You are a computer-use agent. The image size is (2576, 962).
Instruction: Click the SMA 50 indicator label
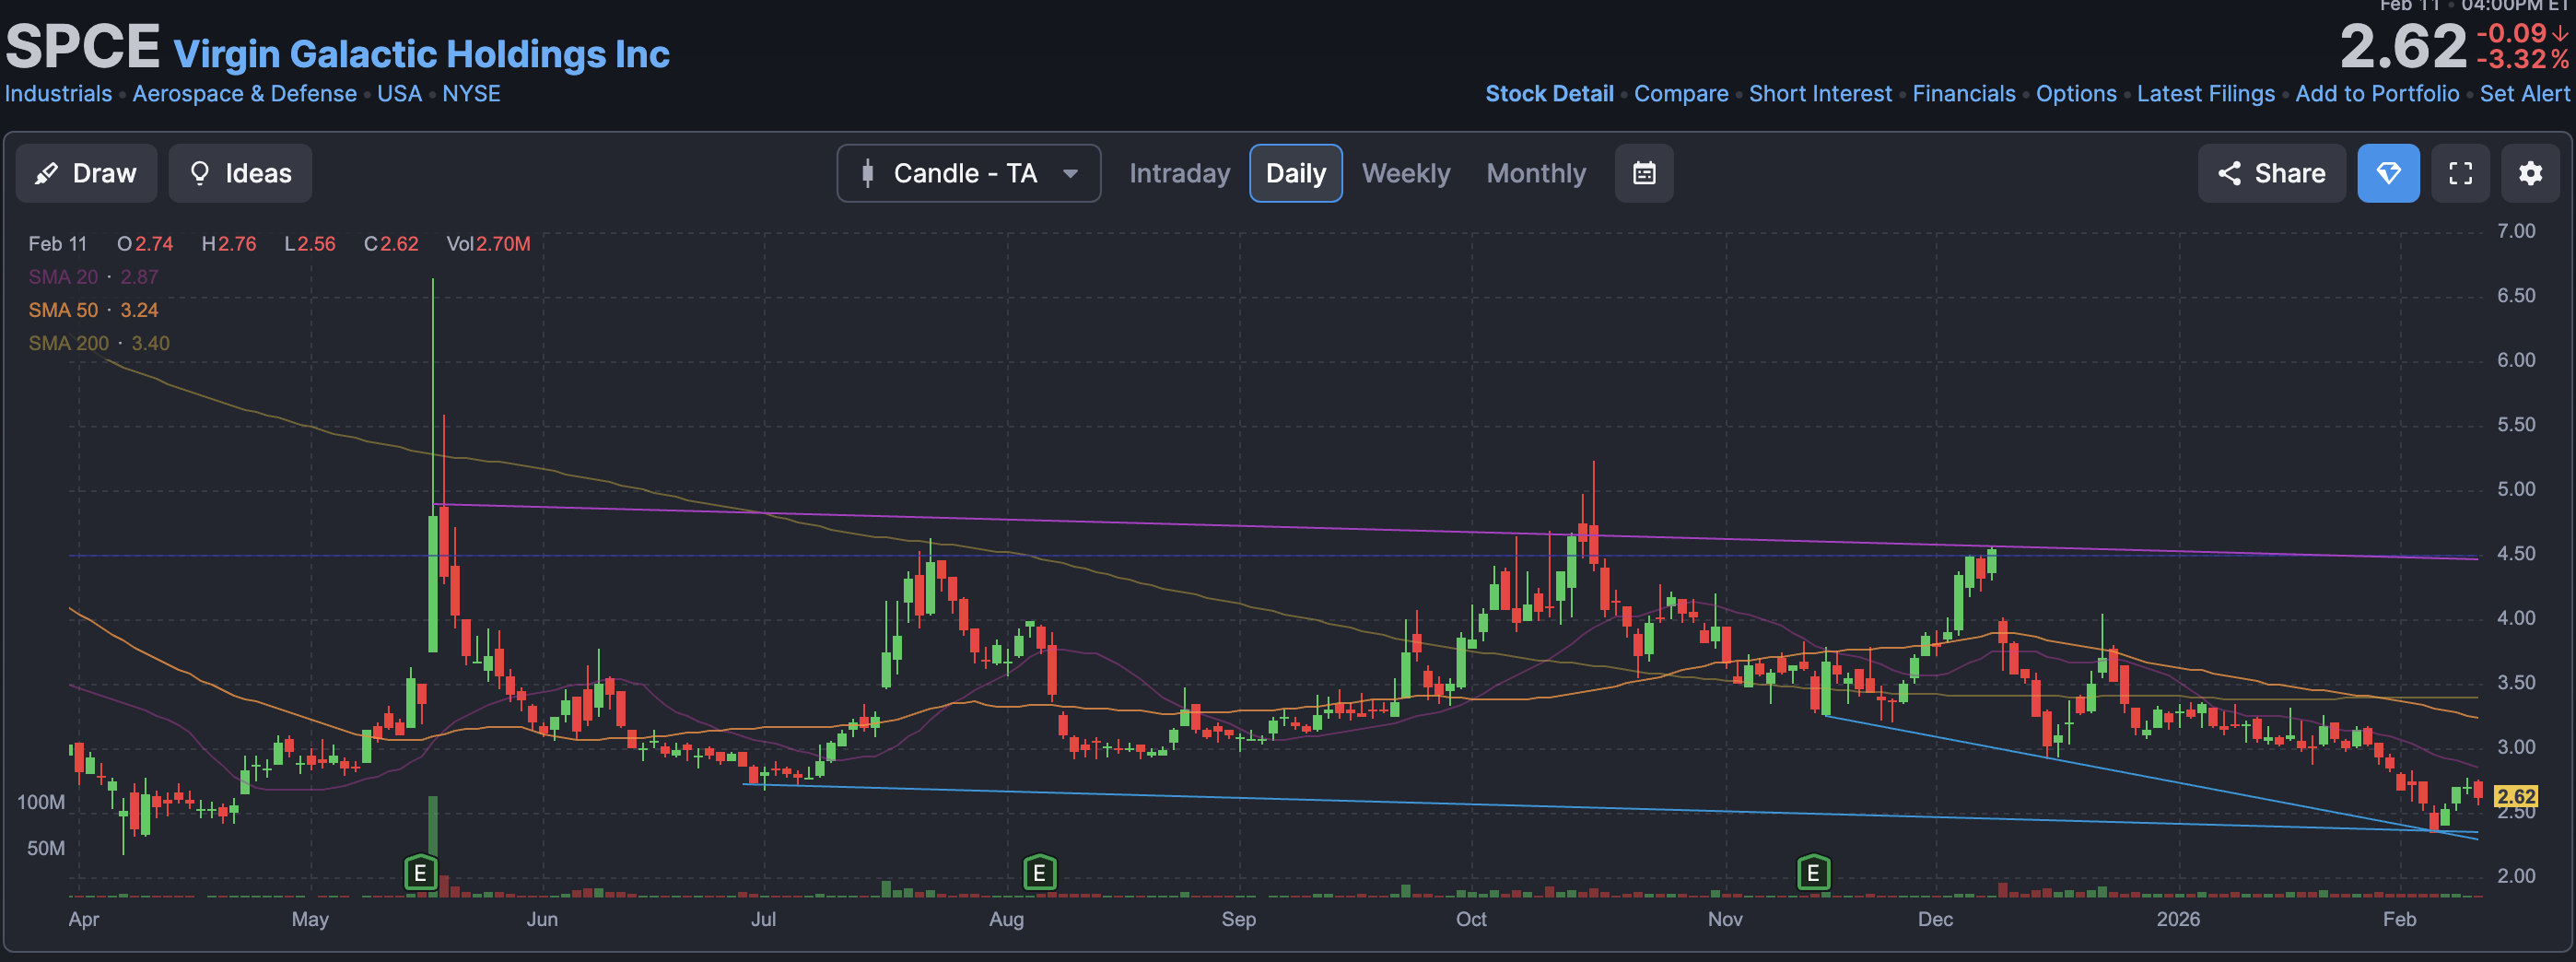(93, 310)
